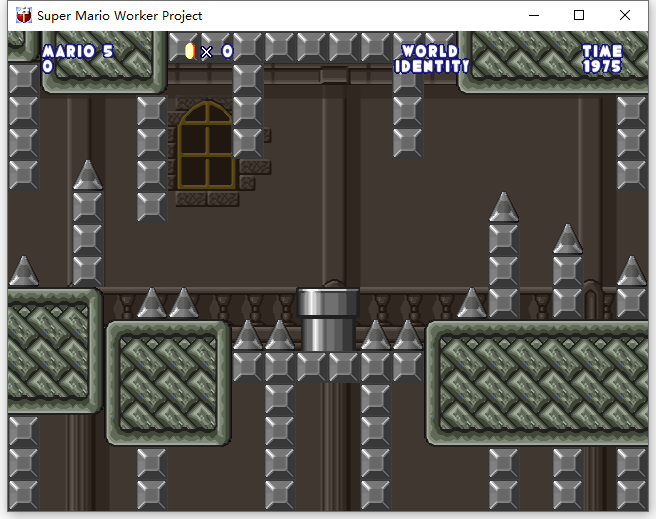Click the TIME label
656x519 pixels.
(x=602, y=51)
